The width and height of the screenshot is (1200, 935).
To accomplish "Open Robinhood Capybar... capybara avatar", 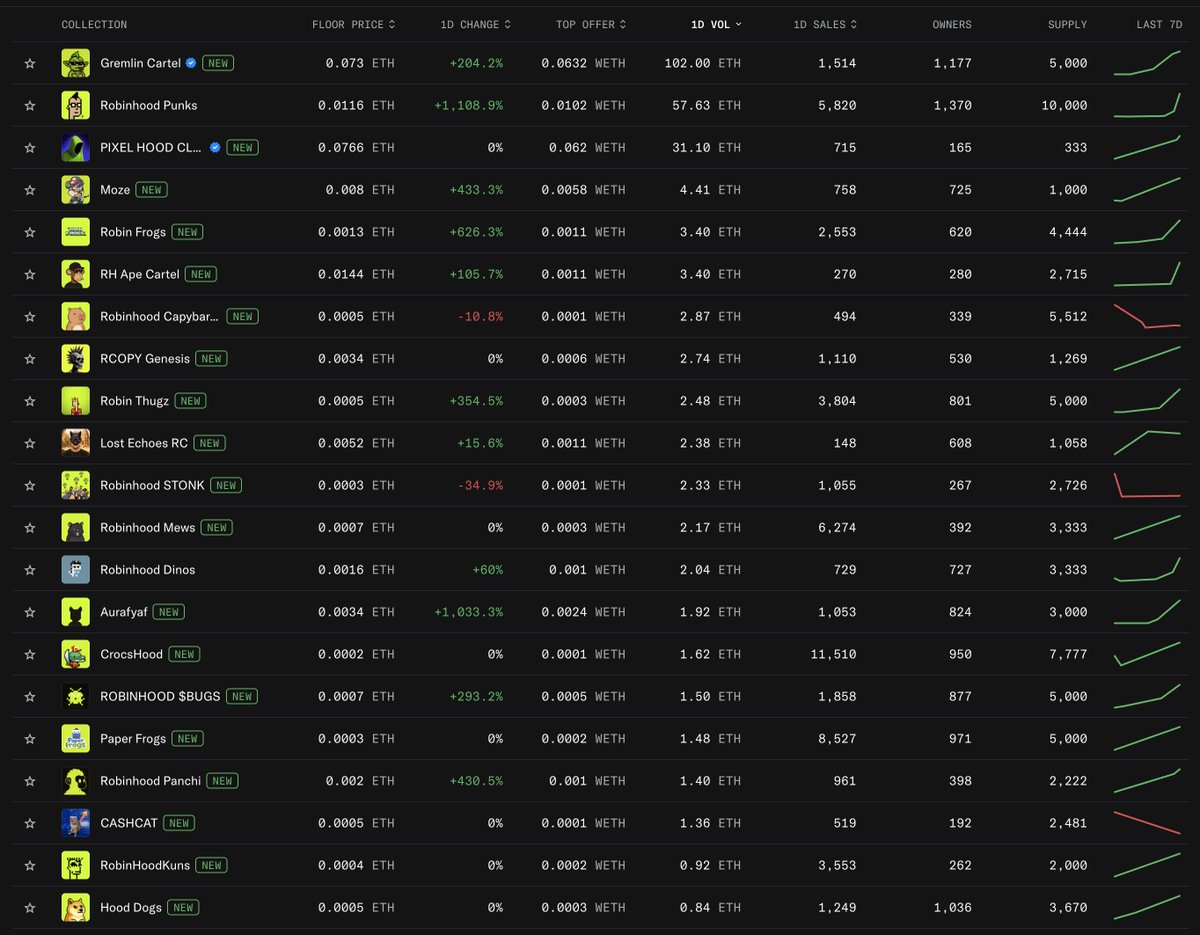I will 75,316.
